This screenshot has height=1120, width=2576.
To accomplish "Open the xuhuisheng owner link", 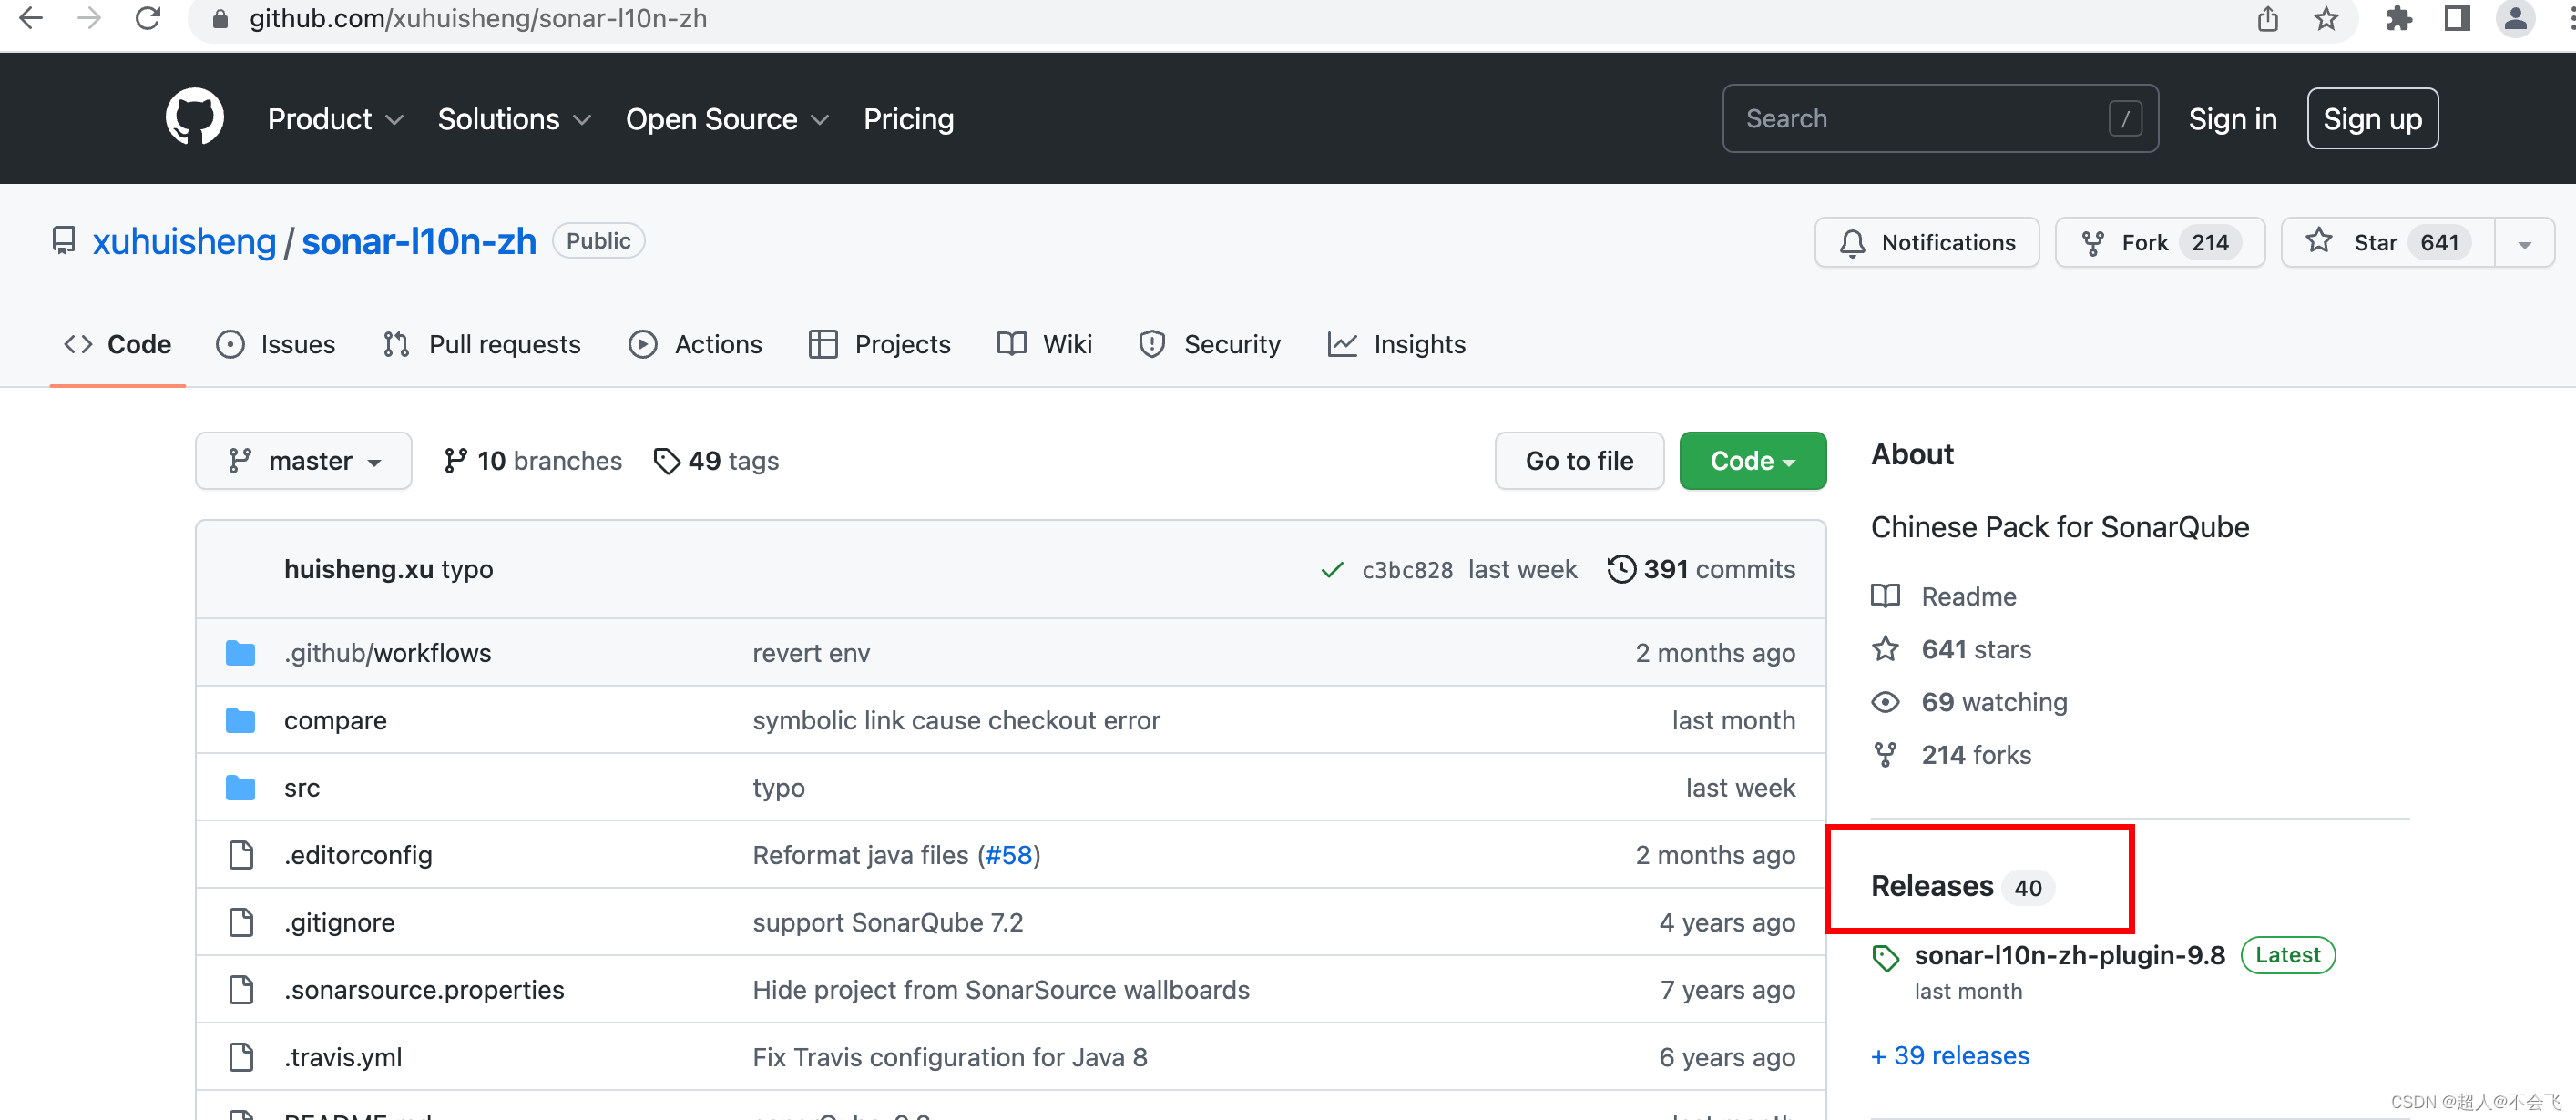I will [184, 242].
